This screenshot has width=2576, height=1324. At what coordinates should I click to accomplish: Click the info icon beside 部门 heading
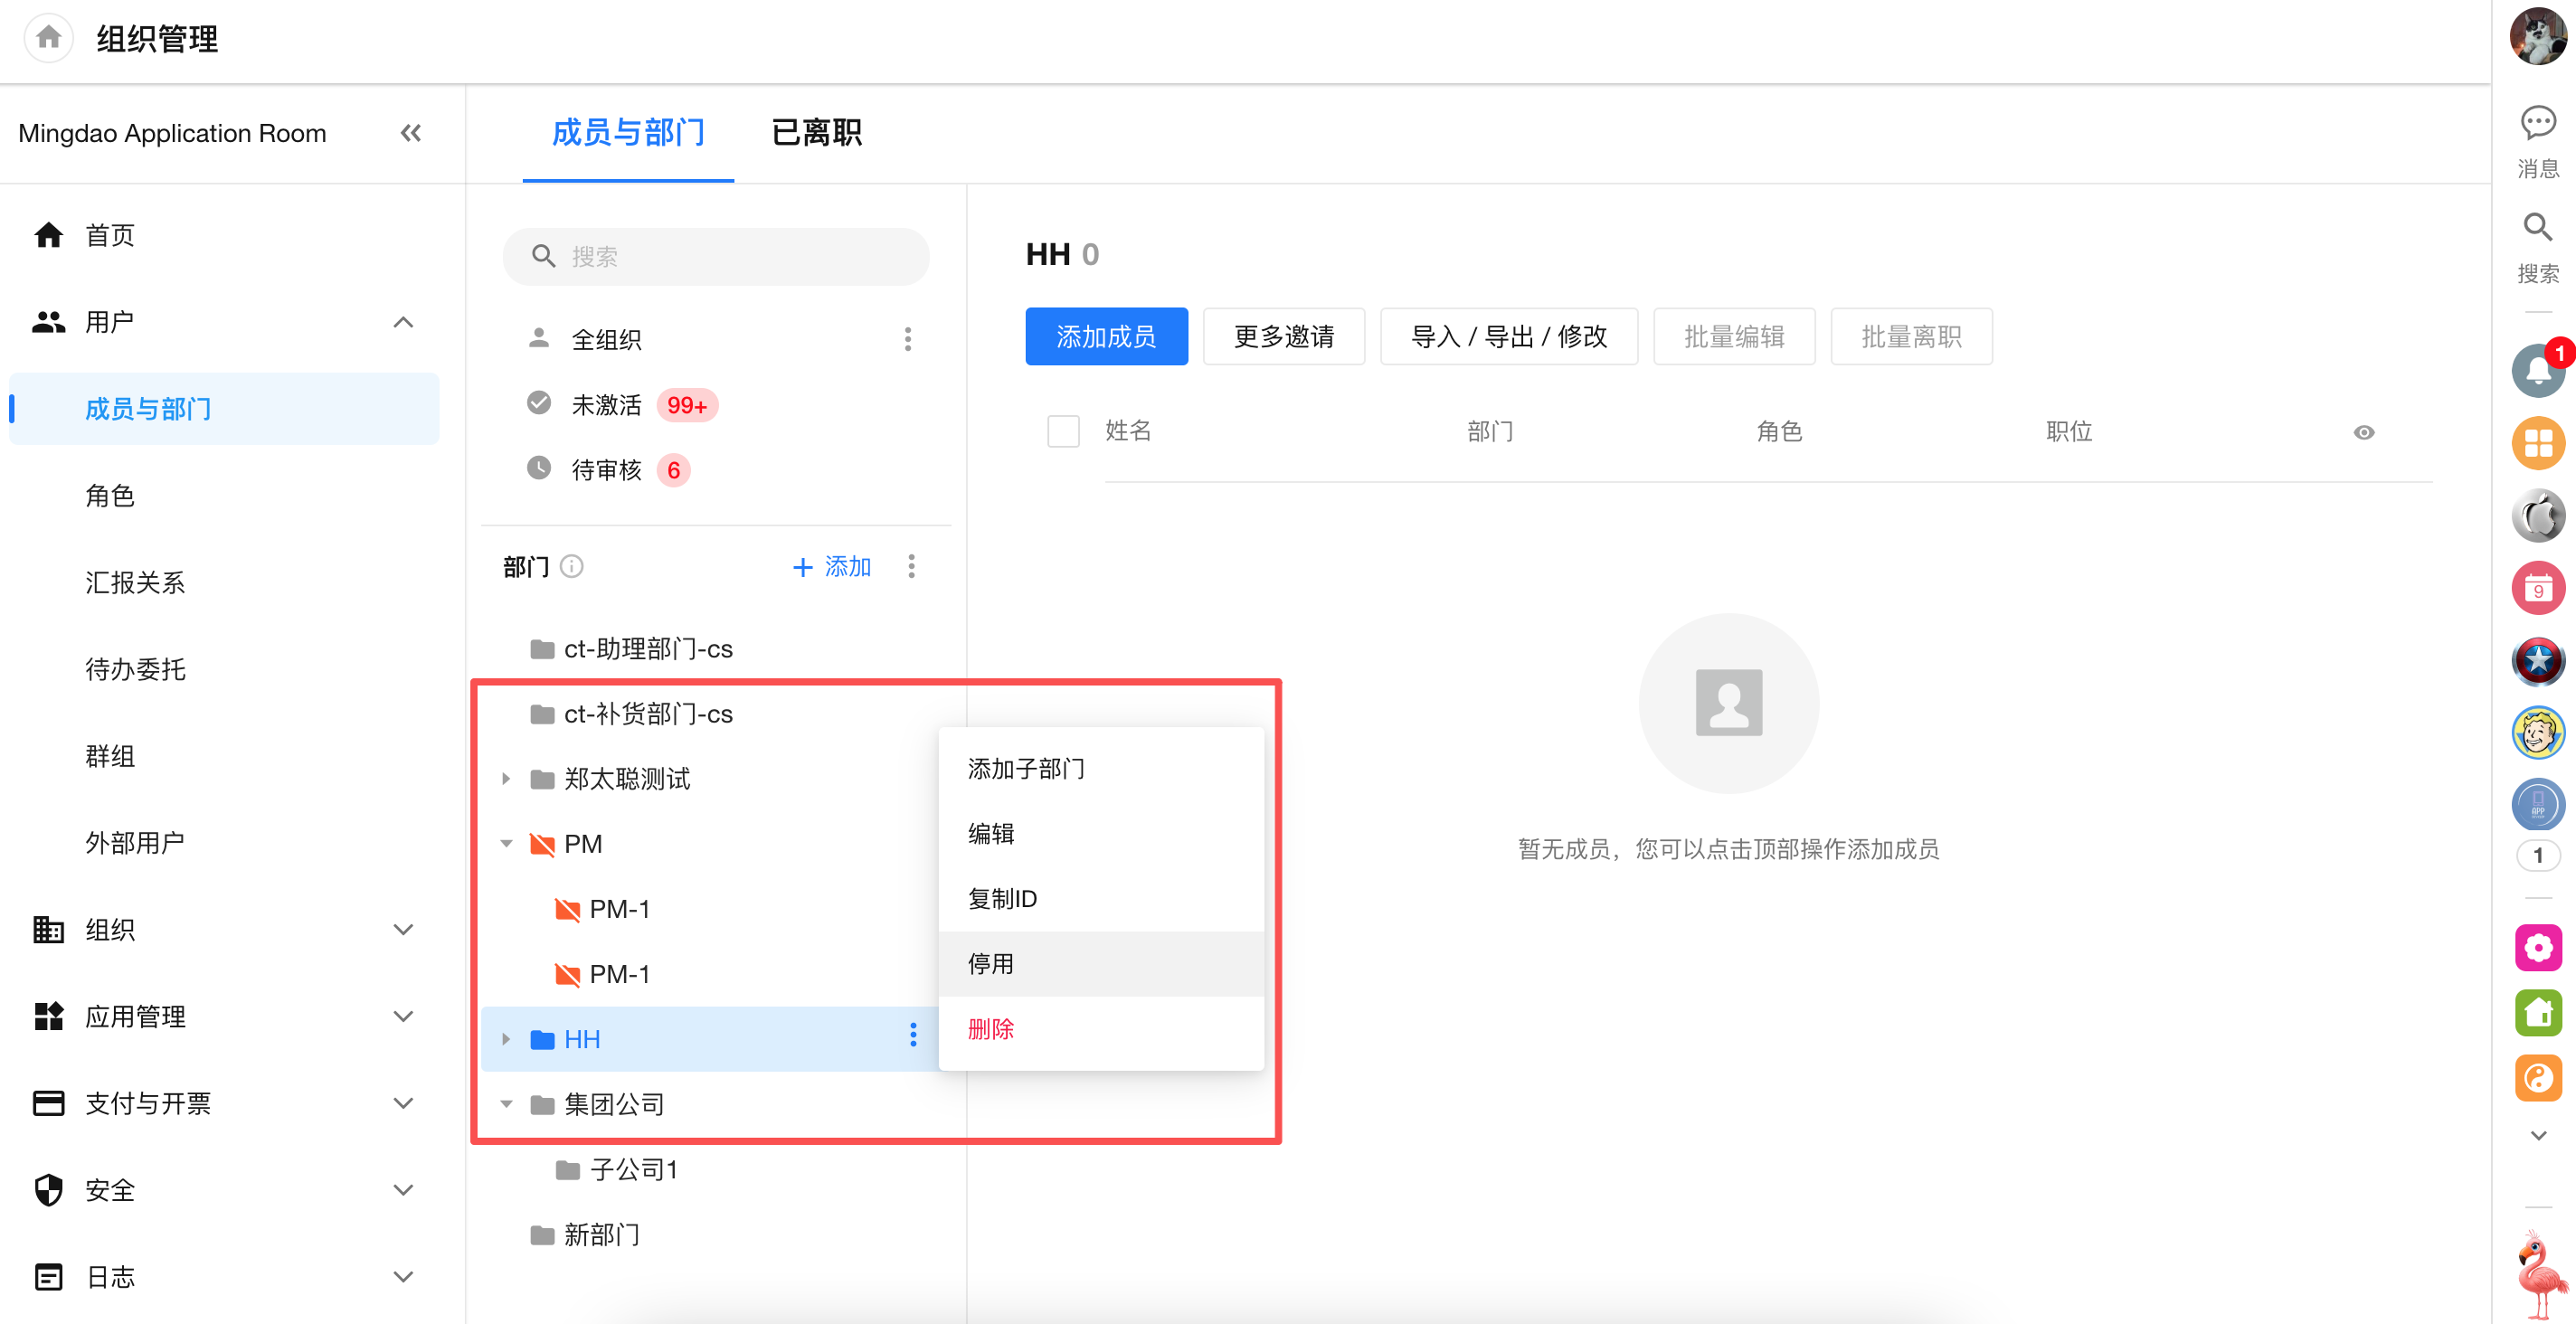(x=572, y=567)
